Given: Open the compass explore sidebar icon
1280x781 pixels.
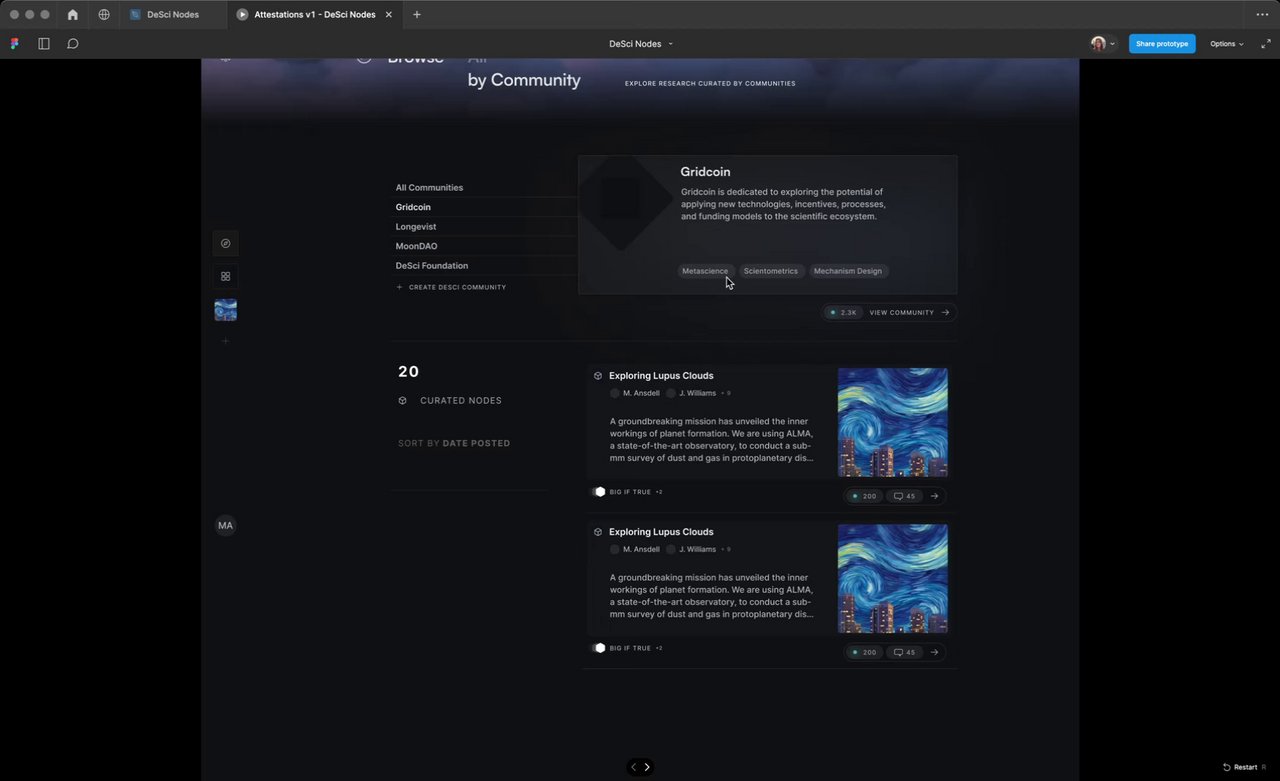Looking at the screenshot, I should pyautogui.click(x=225, y=243).
